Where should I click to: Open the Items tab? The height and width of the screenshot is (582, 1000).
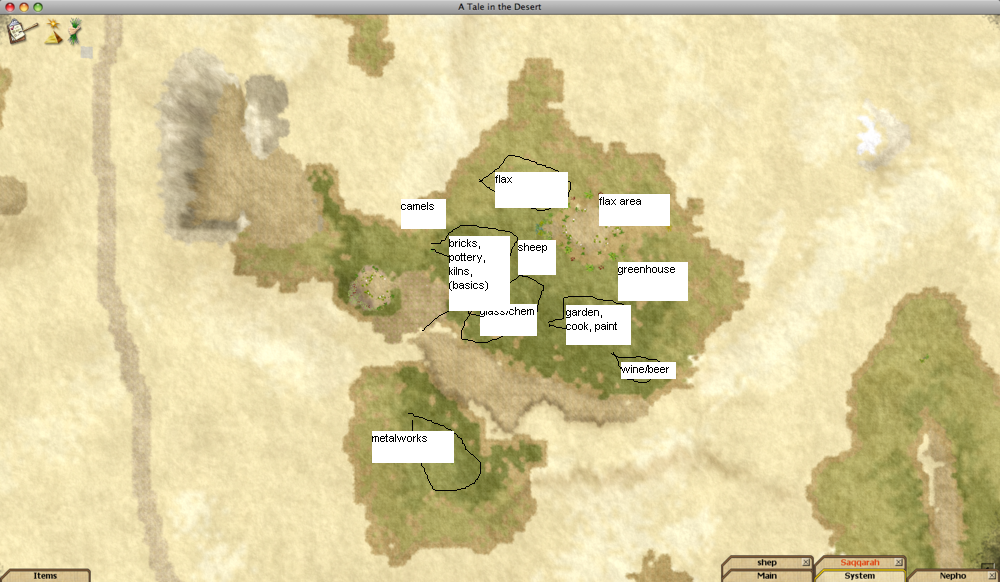[45, 576]
